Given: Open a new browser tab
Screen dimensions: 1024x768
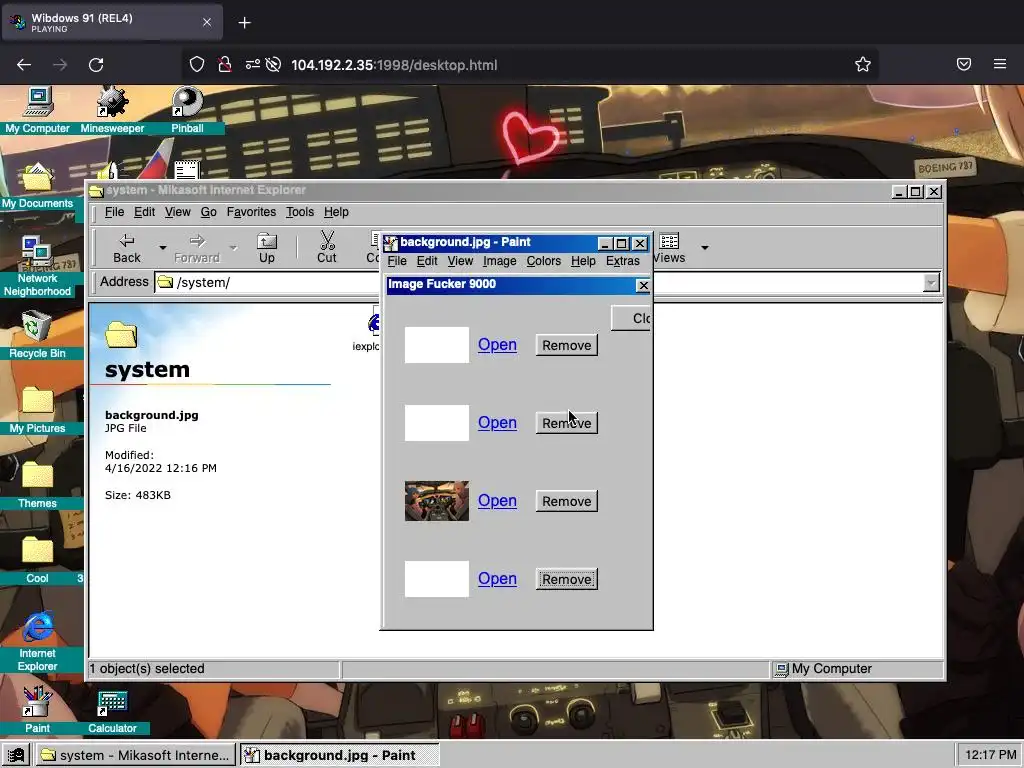Looking at the screenshot, I should coord(244,23).
